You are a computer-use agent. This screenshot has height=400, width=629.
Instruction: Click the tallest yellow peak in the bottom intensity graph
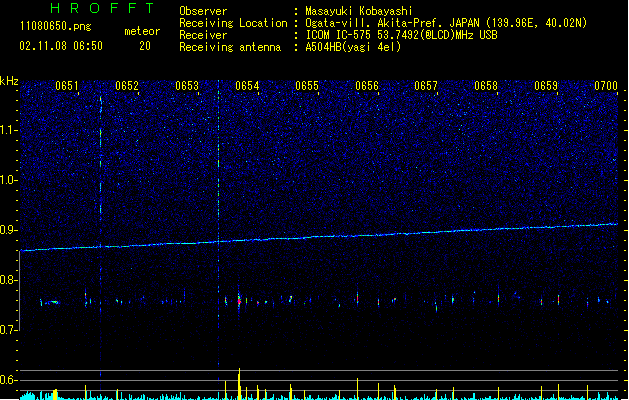point(239,384)
